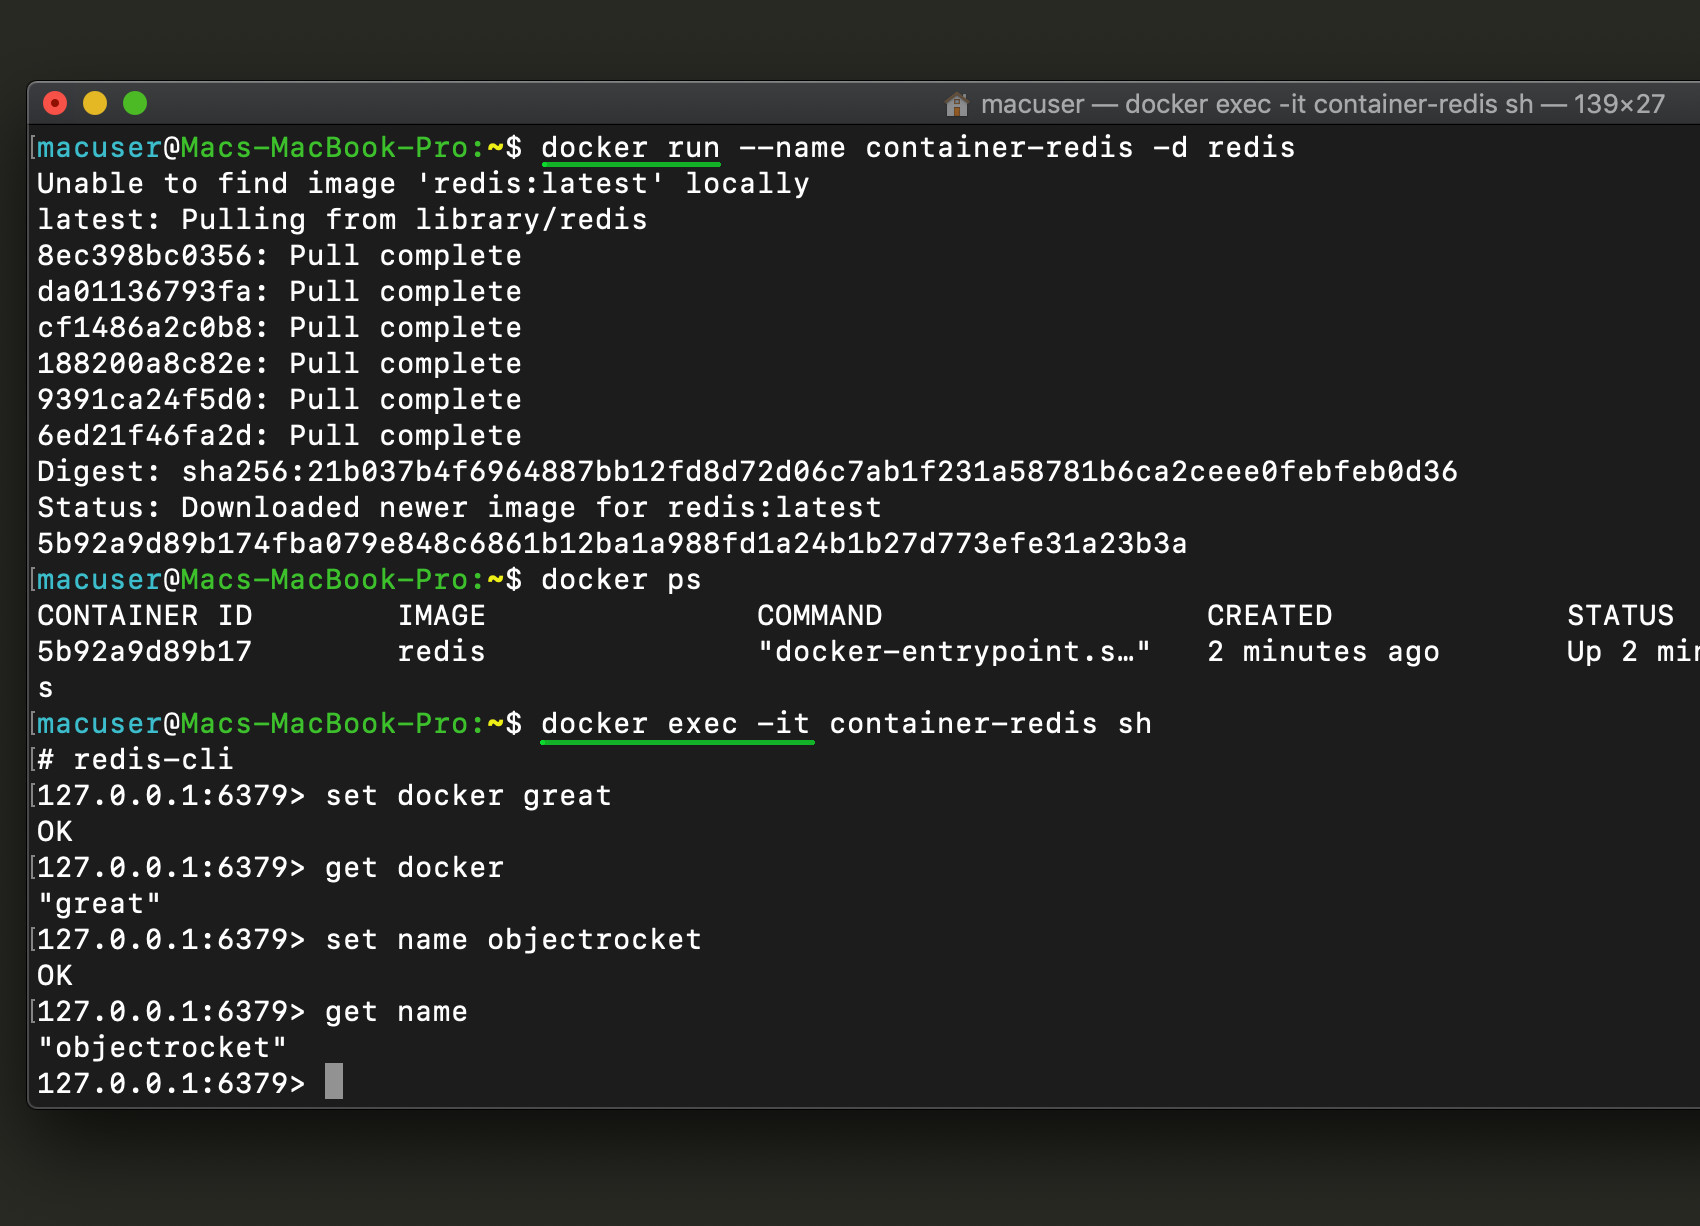Image resolution: width=1700 pixels, height=1226 pixels.
Task: Click the CREATED column header
Action: coord(1269,616)
